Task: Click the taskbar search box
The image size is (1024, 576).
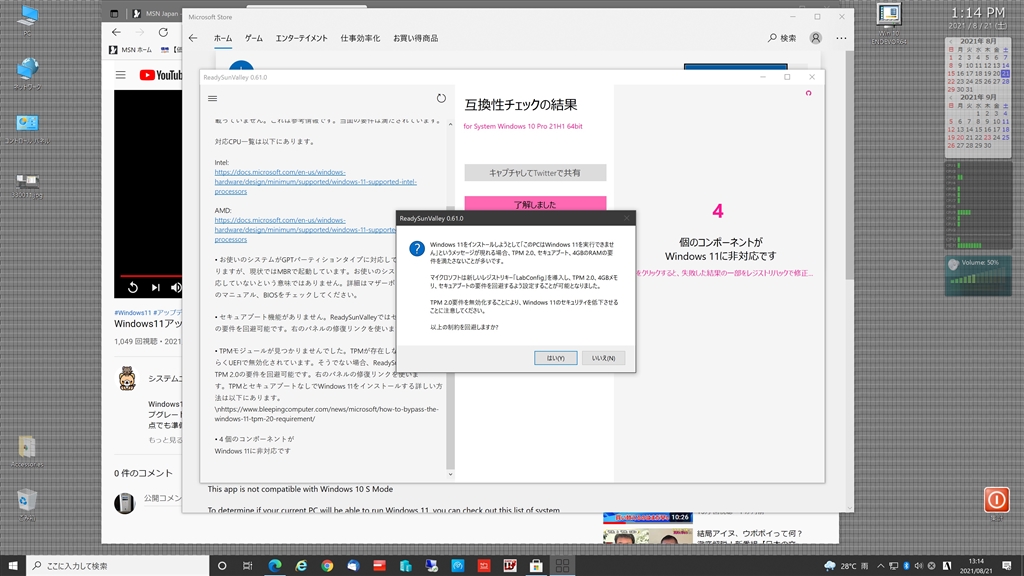Action: tap(118, 566)
